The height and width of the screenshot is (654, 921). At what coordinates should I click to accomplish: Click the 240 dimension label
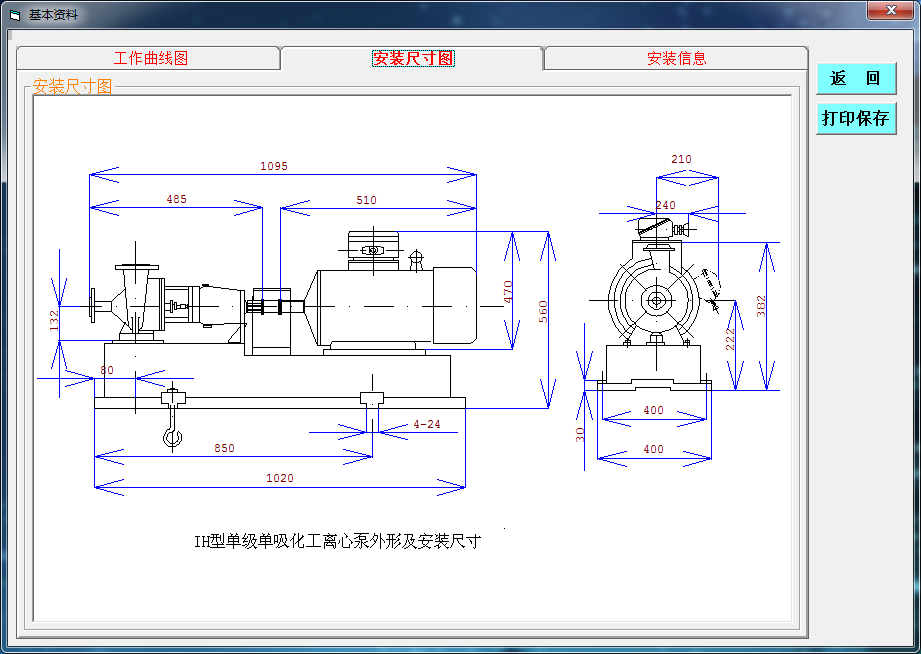click(665, 205)
